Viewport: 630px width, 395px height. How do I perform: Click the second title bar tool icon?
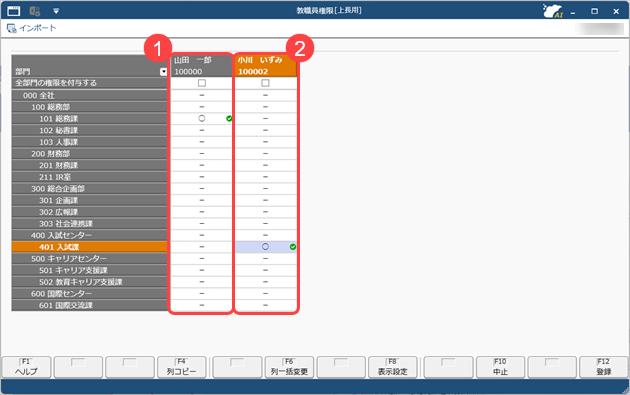point(35,11)
